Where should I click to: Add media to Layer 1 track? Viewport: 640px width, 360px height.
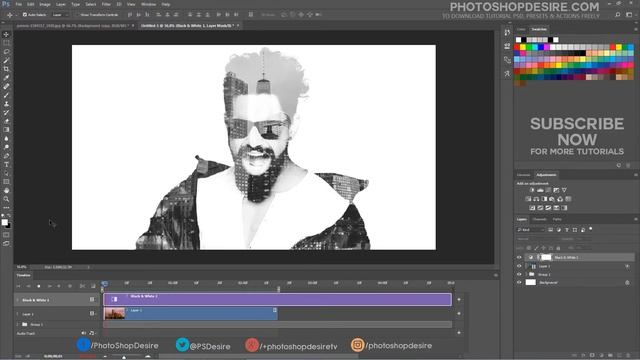pos(459,313)
